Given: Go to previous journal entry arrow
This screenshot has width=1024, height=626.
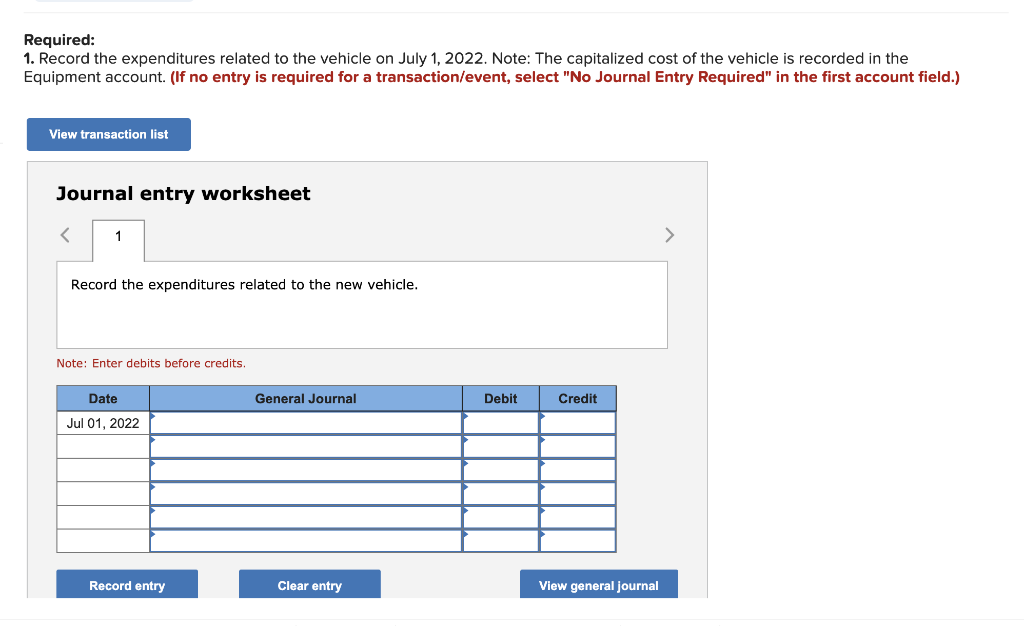Looking at the screenshot, I should [x=65, y=235].
